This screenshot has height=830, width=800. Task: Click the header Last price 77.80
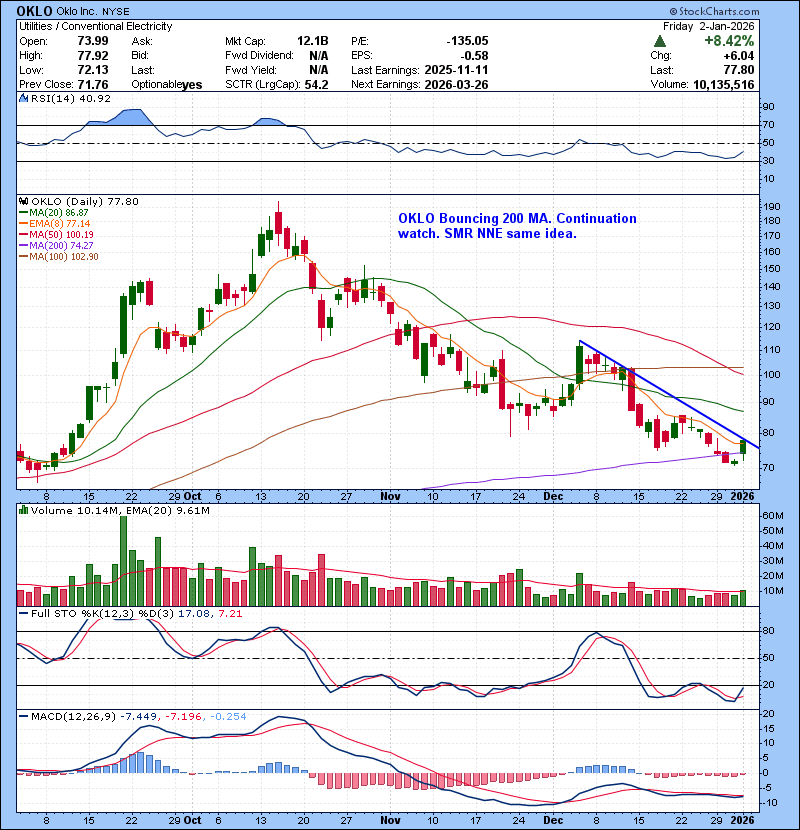tap(739, 70)
